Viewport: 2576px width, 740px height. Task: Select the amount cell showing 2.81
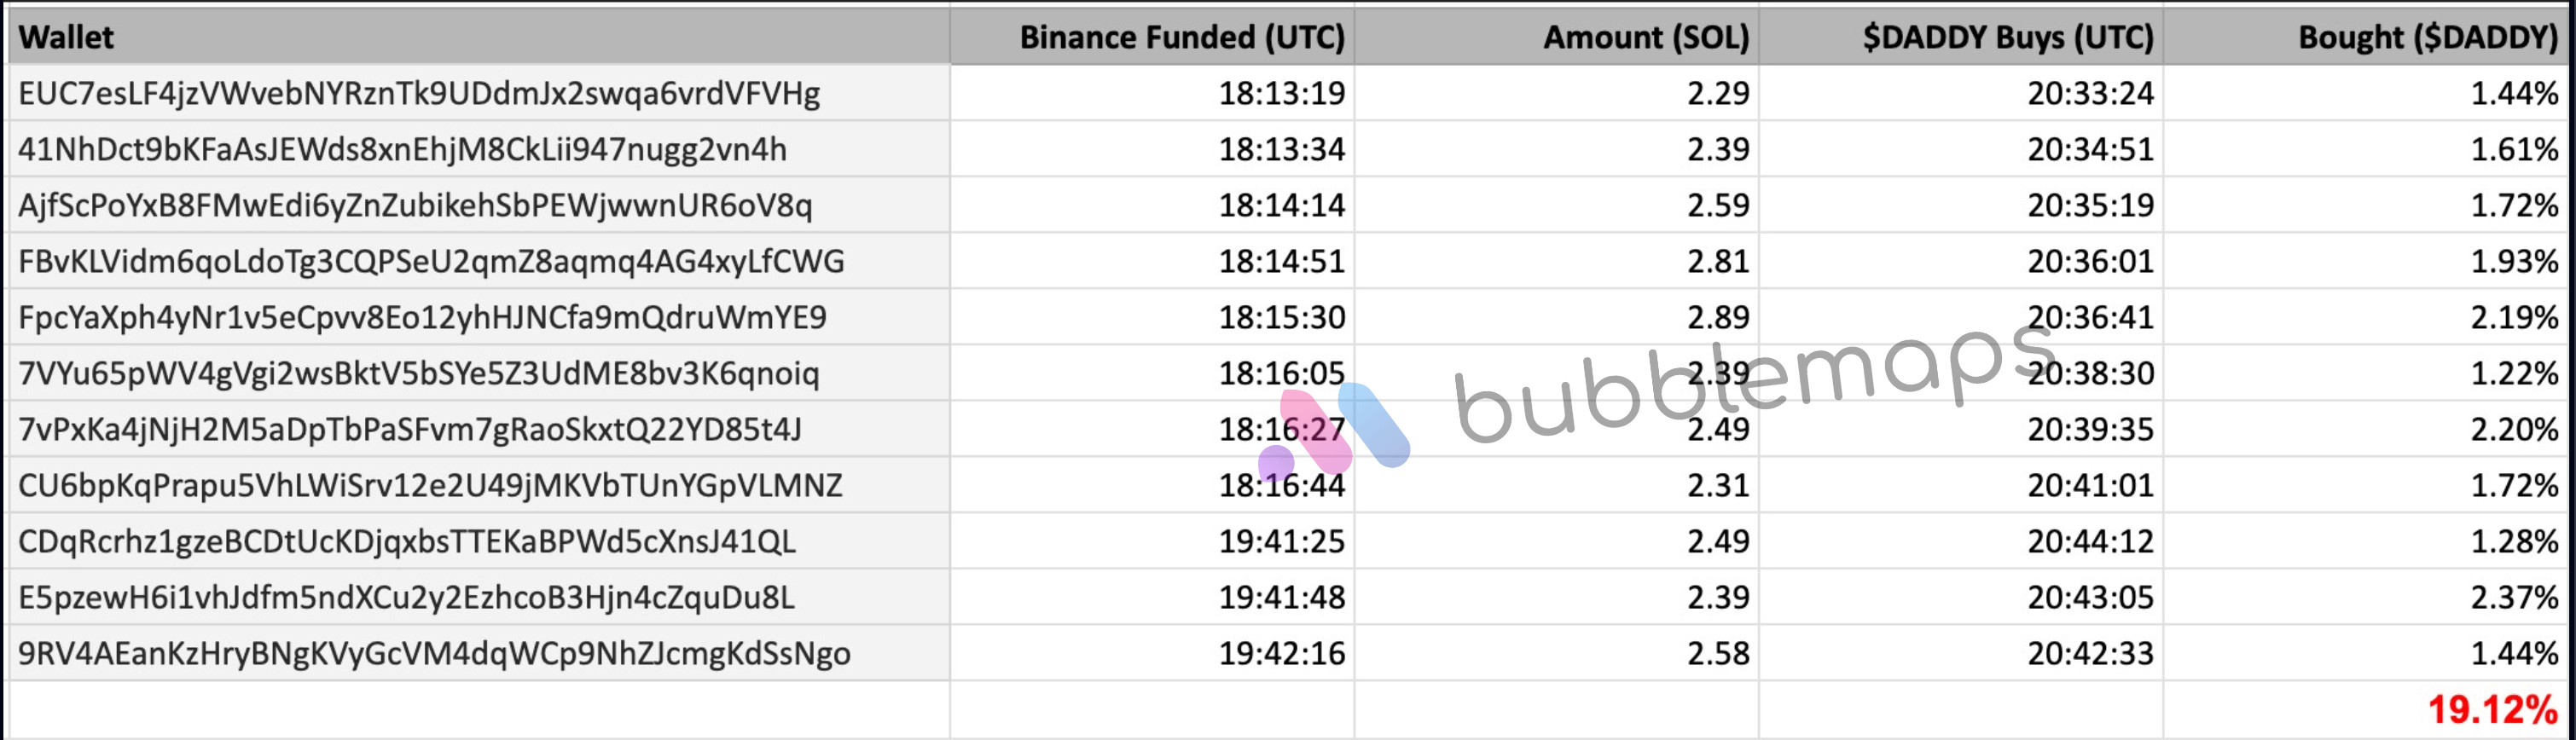[1718, 261]
